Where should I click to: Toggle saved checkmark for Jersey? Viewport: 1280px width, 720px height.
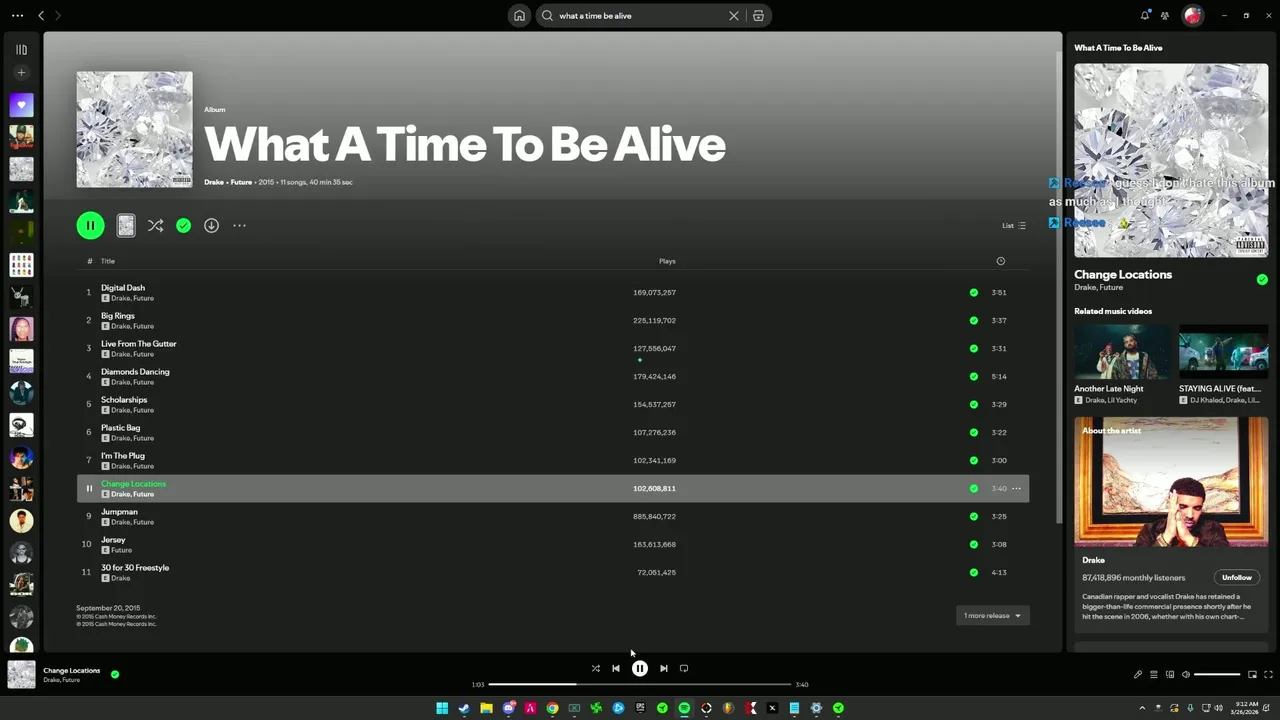point(973,545)
